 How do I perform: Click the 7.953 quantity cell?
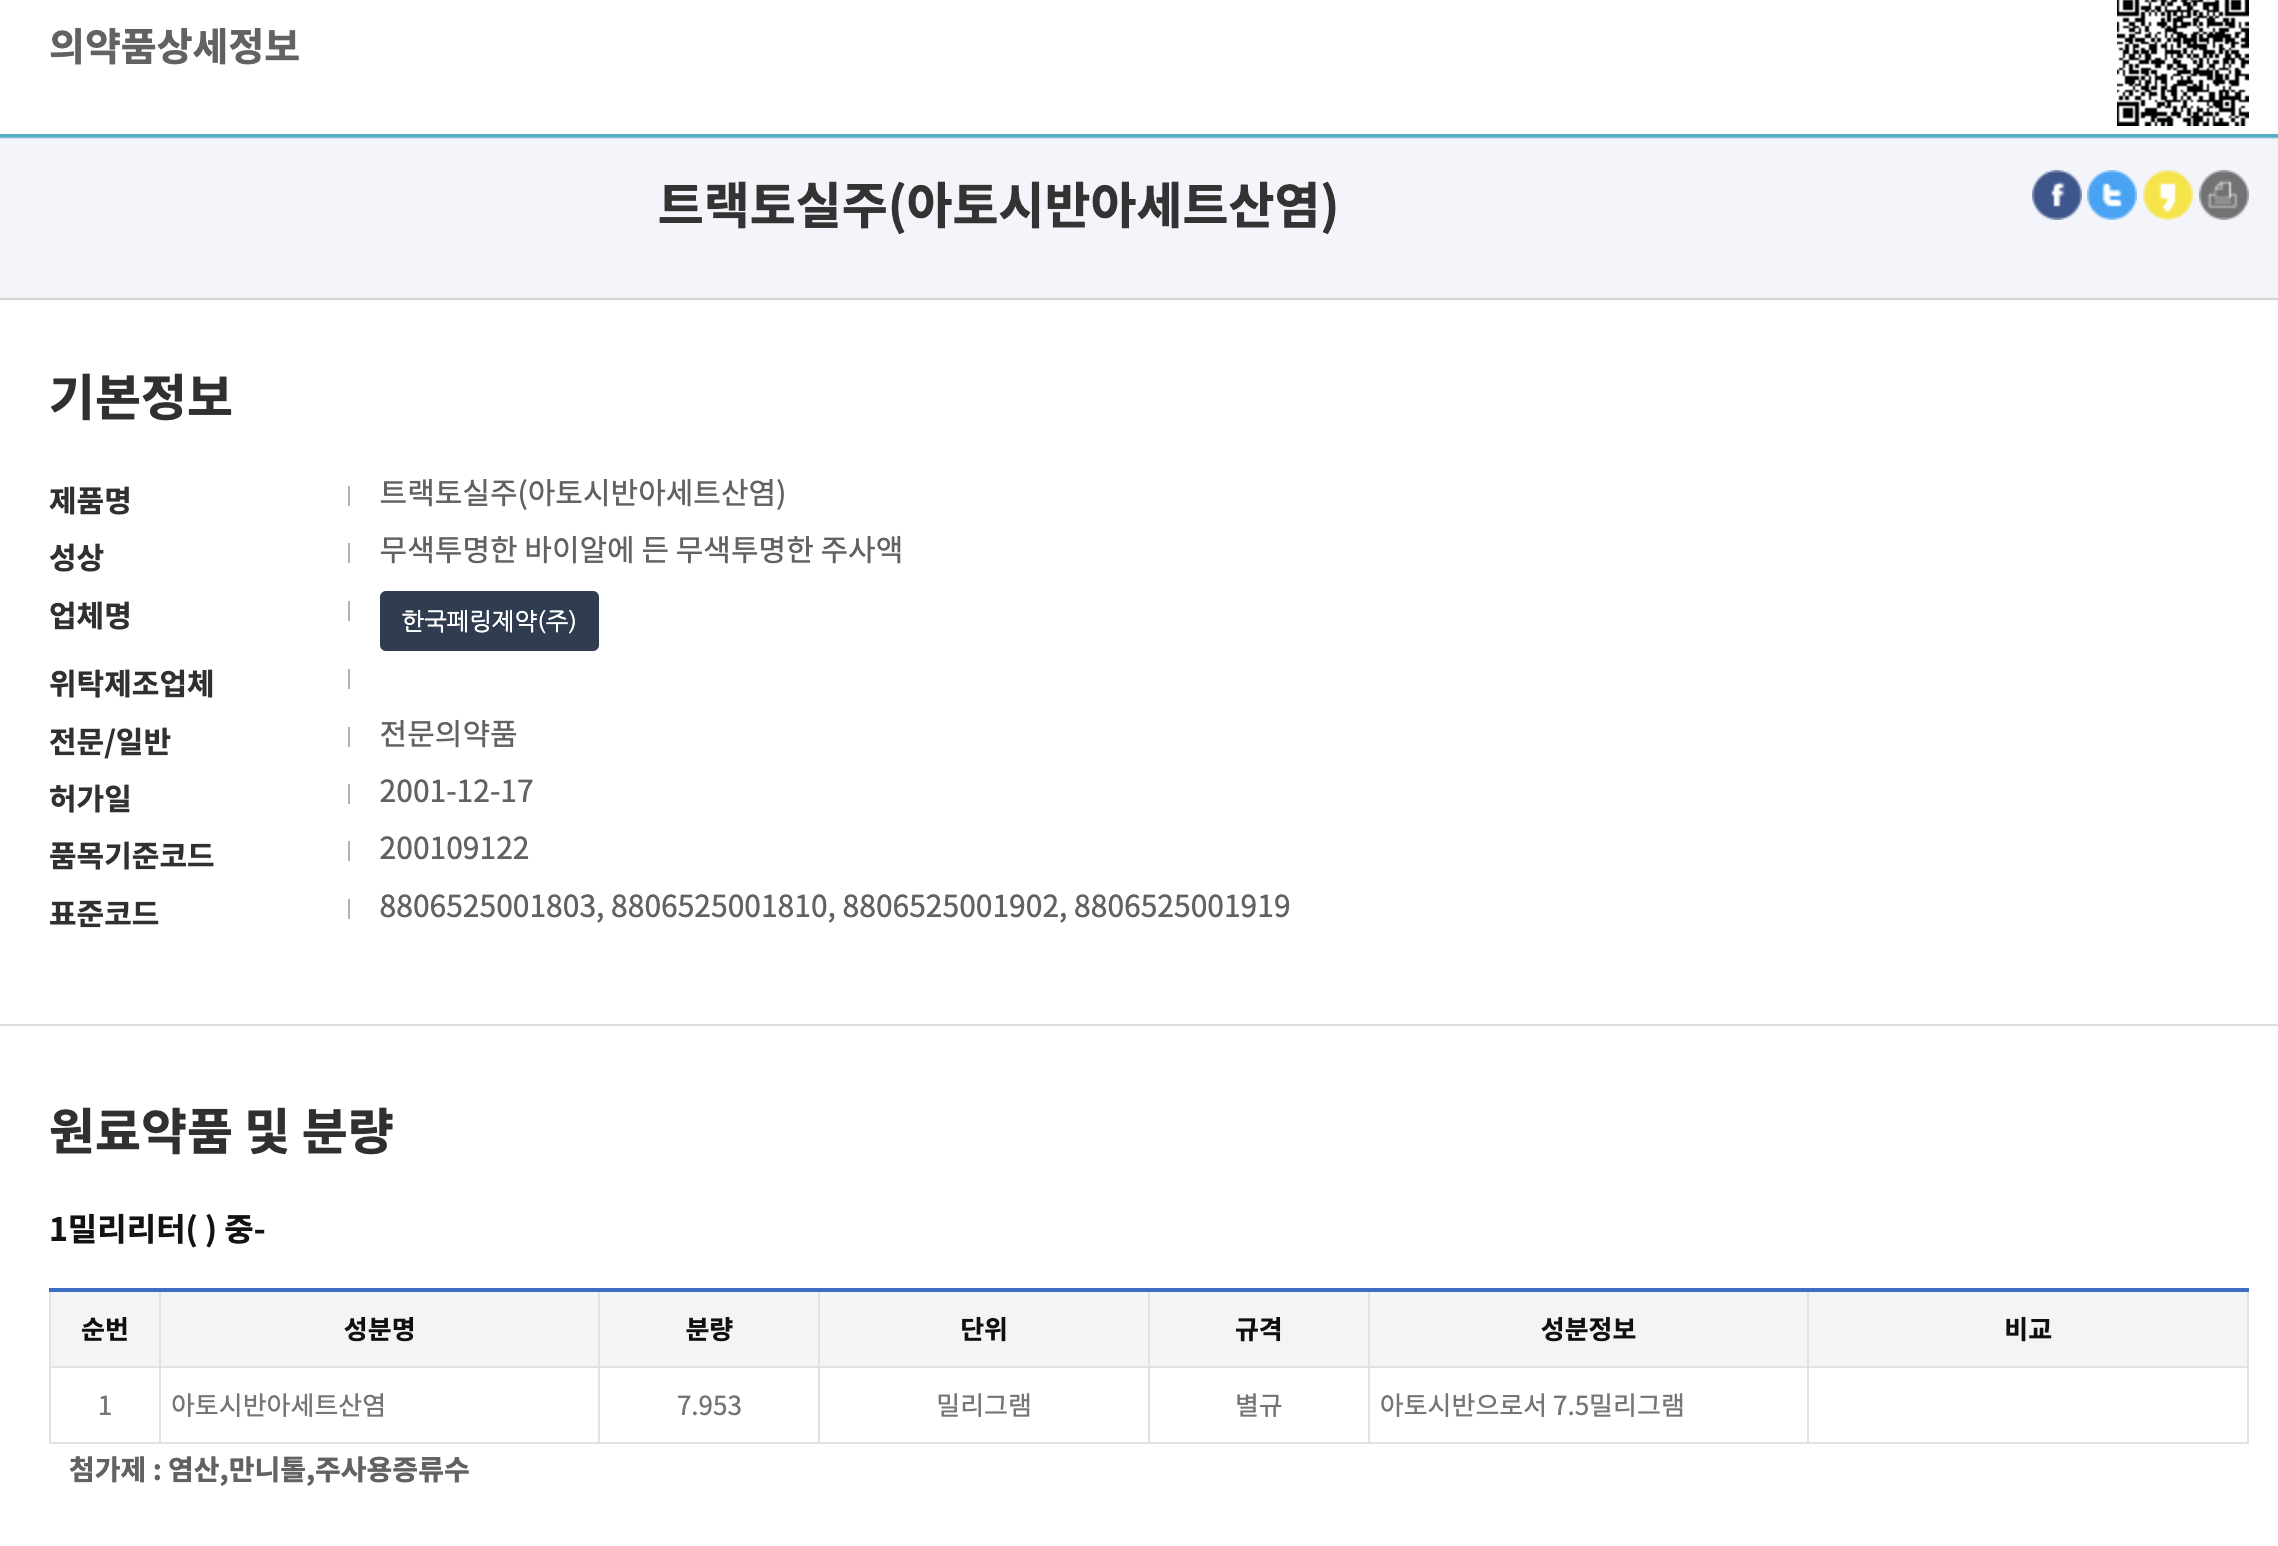[x=708, y=1405]
